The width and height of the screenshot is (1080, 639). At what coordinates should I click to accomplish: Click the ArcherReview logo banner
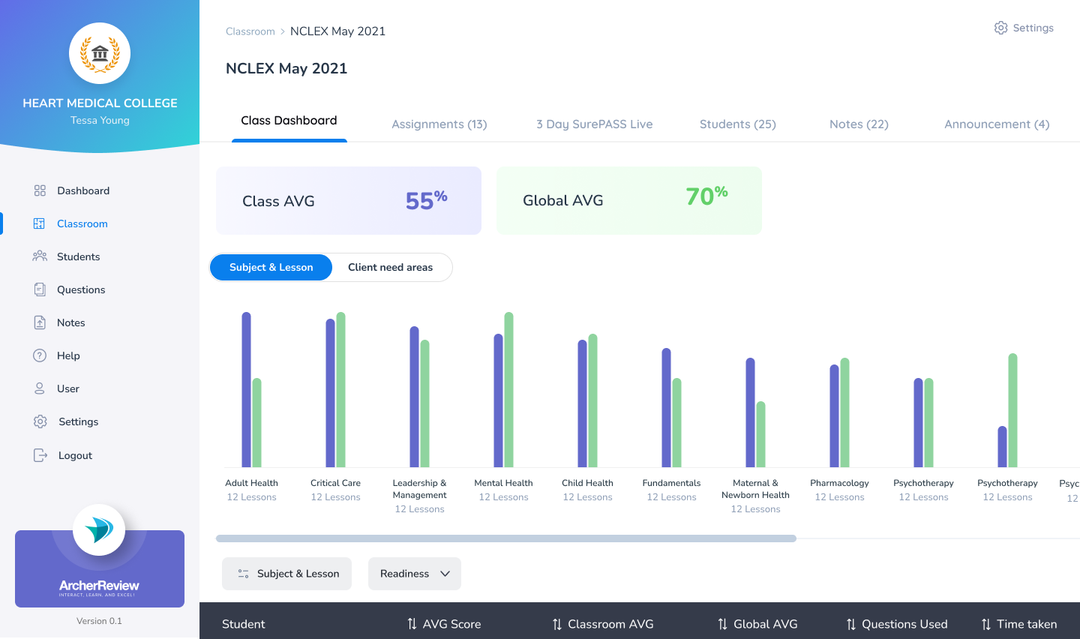99,568
